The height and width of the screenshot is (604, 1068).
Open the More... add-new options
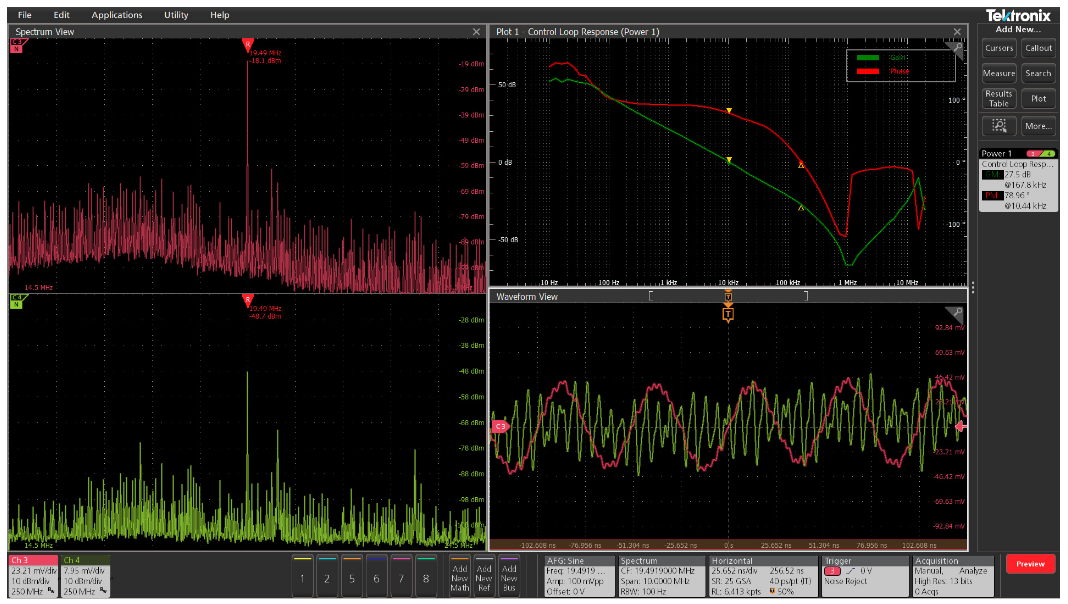pyautogui.click(x=1038, y=126)
